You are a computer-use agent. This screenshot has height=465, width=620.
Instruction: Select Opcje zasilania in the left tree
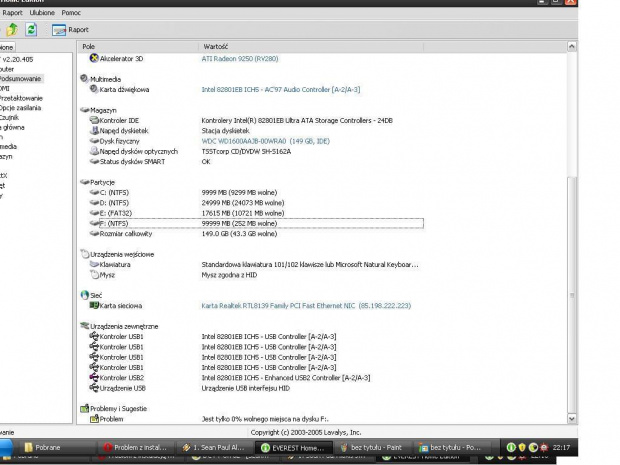[x=20, y=108]
